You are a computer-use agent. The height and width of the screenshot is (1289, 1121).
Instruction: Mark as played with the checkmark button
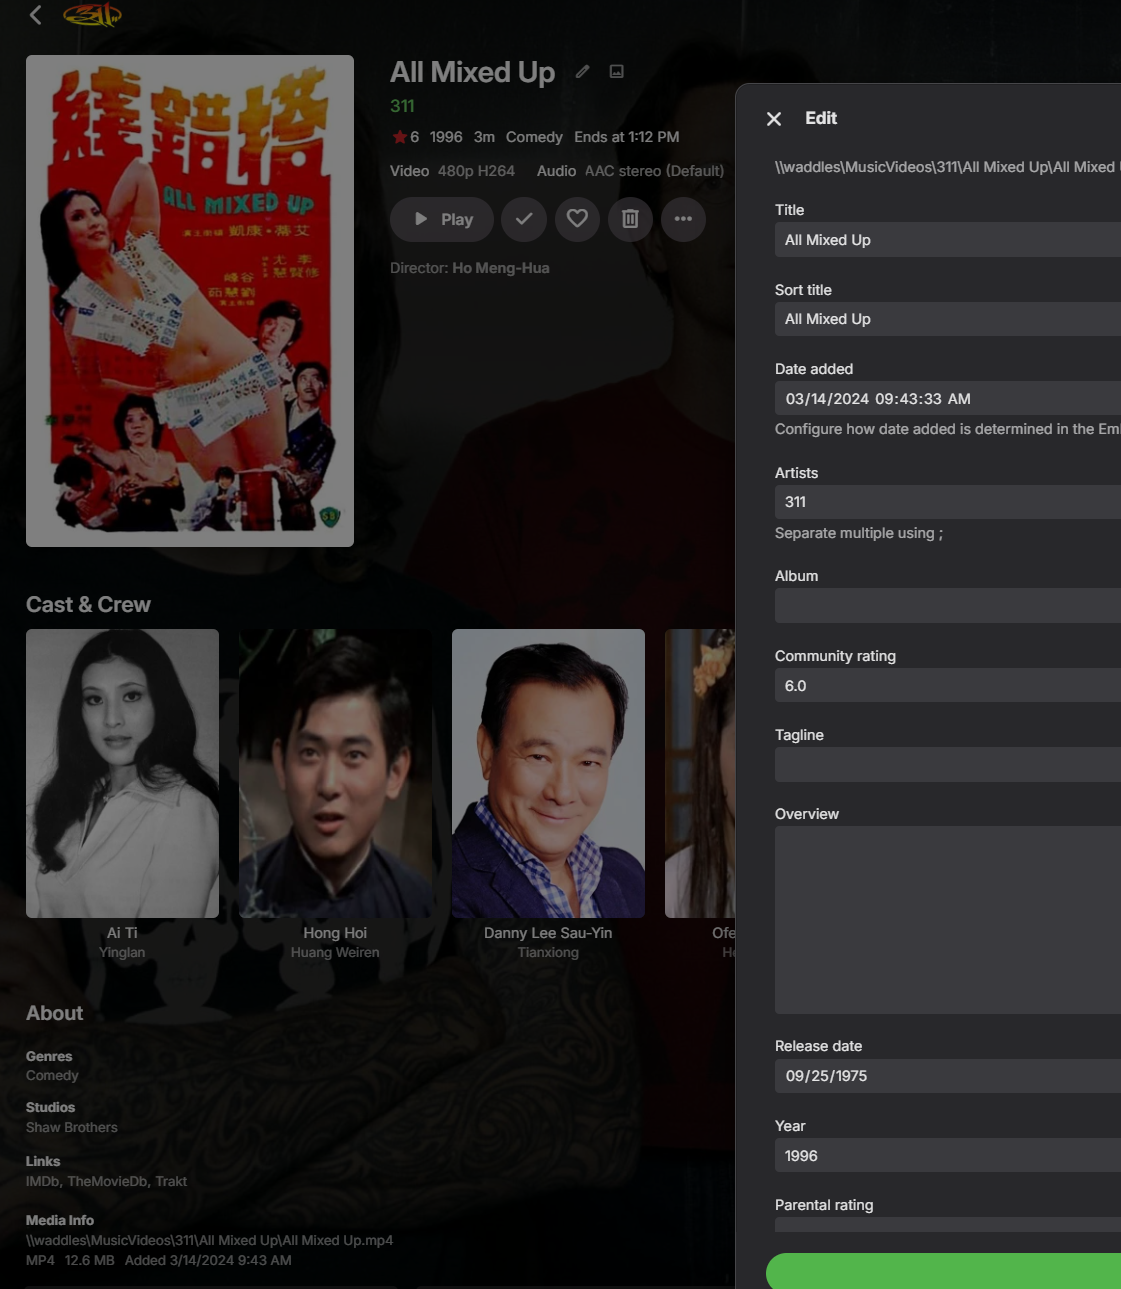point(524,219)
